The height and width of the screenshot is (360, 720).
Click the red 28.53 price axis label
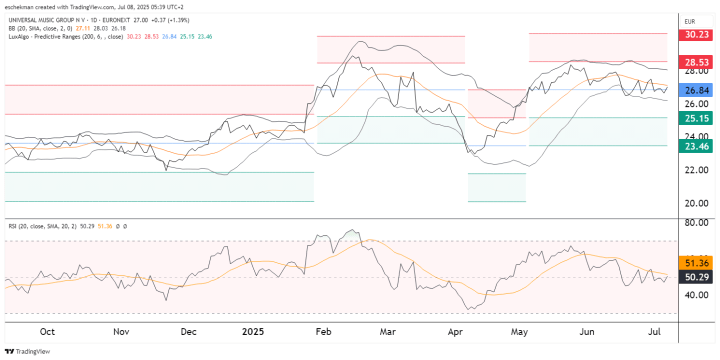(697, 62)
